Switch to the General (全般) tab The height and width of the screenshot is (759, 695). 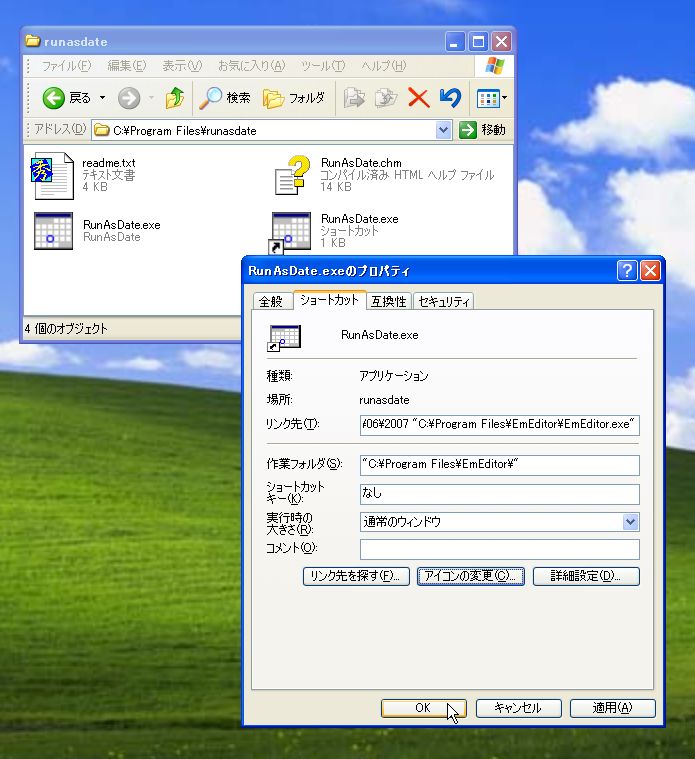click(x=271, y=302)
